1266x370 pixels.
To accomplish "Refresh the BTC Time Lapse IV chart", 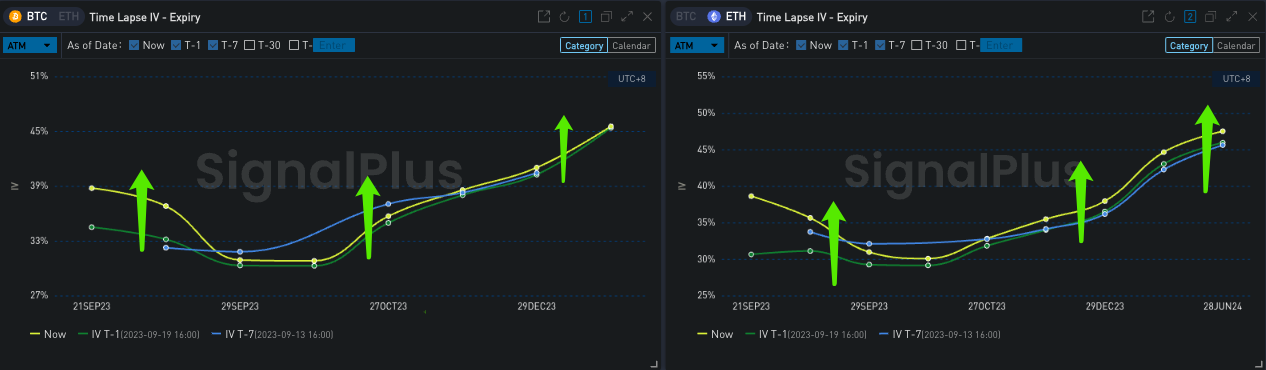I will tap(565, 17).
